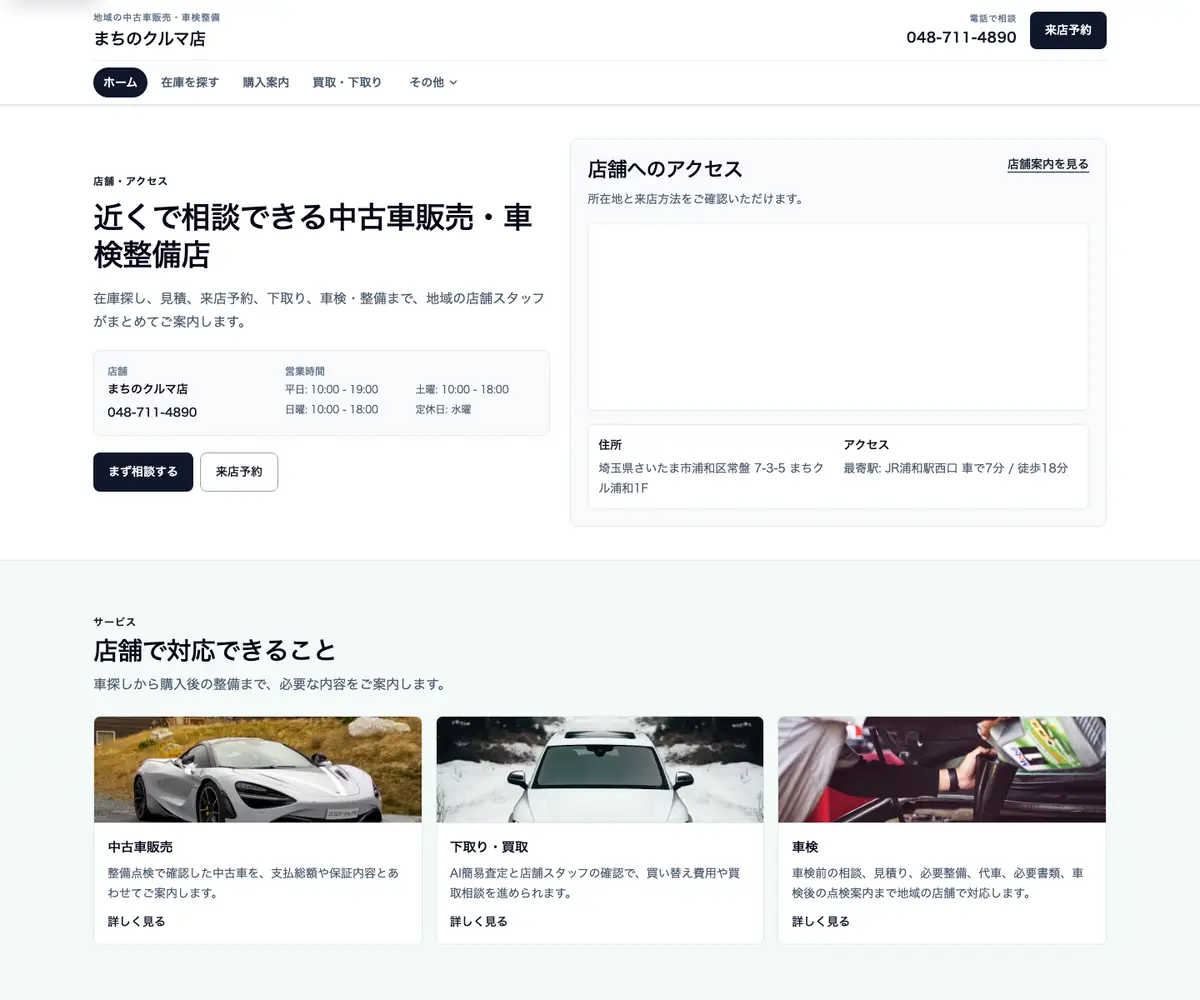Click the まちのクルマ店 site logo title

(149, 39)
